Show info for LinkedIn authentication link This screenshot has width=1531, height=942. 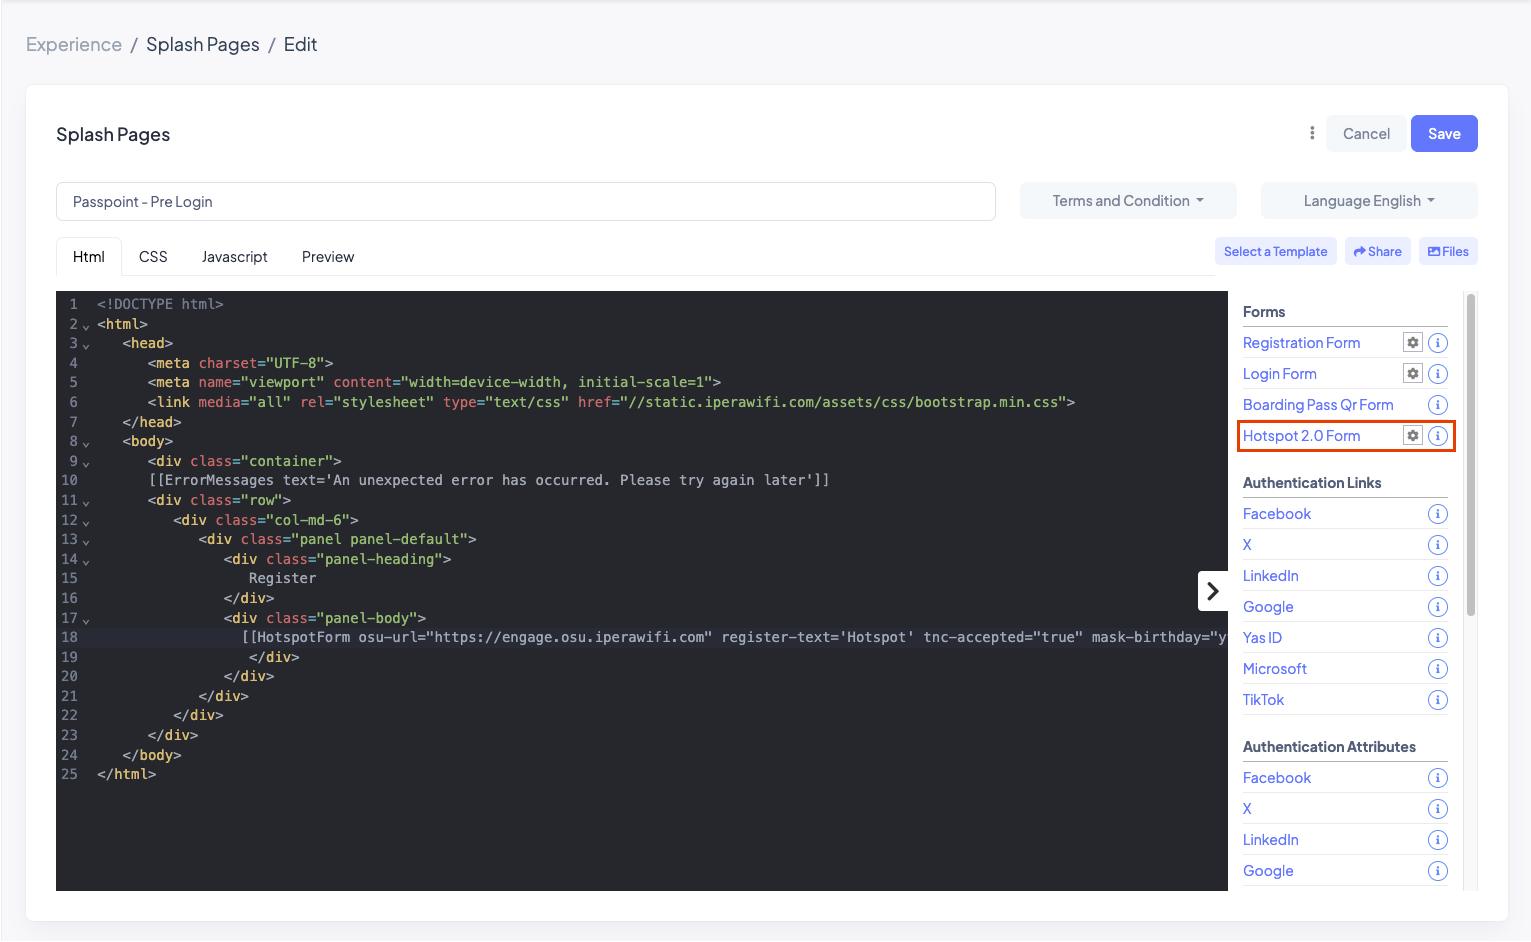[x=1437, y=576]
